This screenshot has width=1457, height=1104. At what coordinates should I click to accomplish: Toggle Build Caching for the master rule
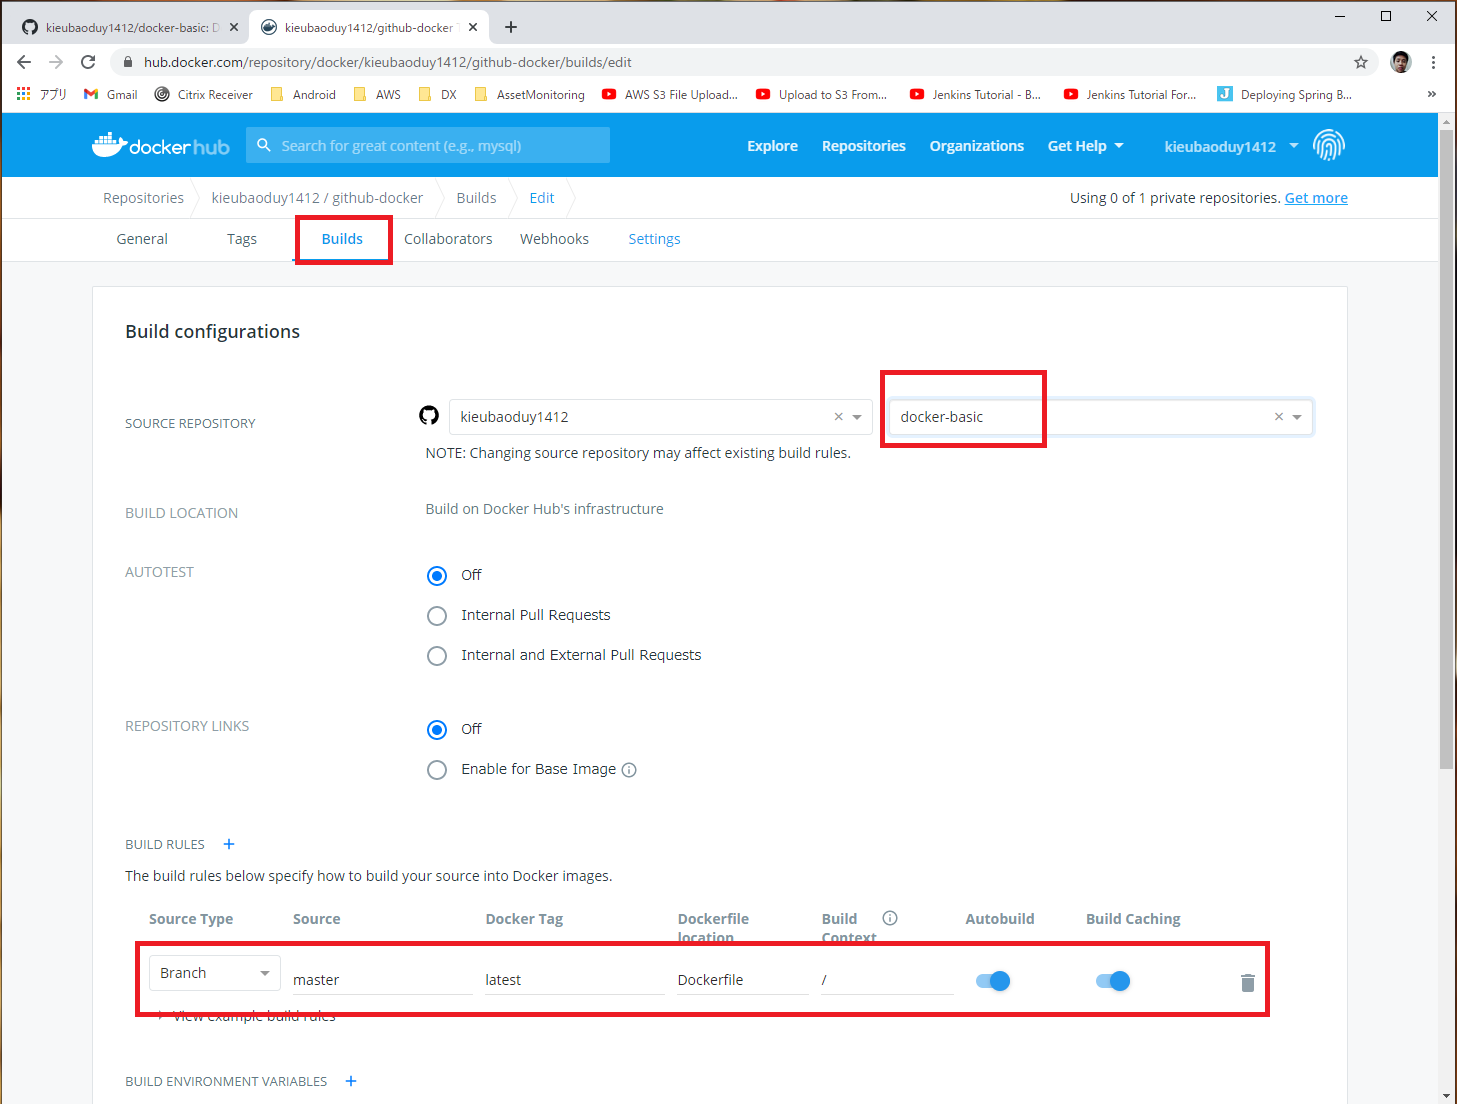coord(1113,981)
